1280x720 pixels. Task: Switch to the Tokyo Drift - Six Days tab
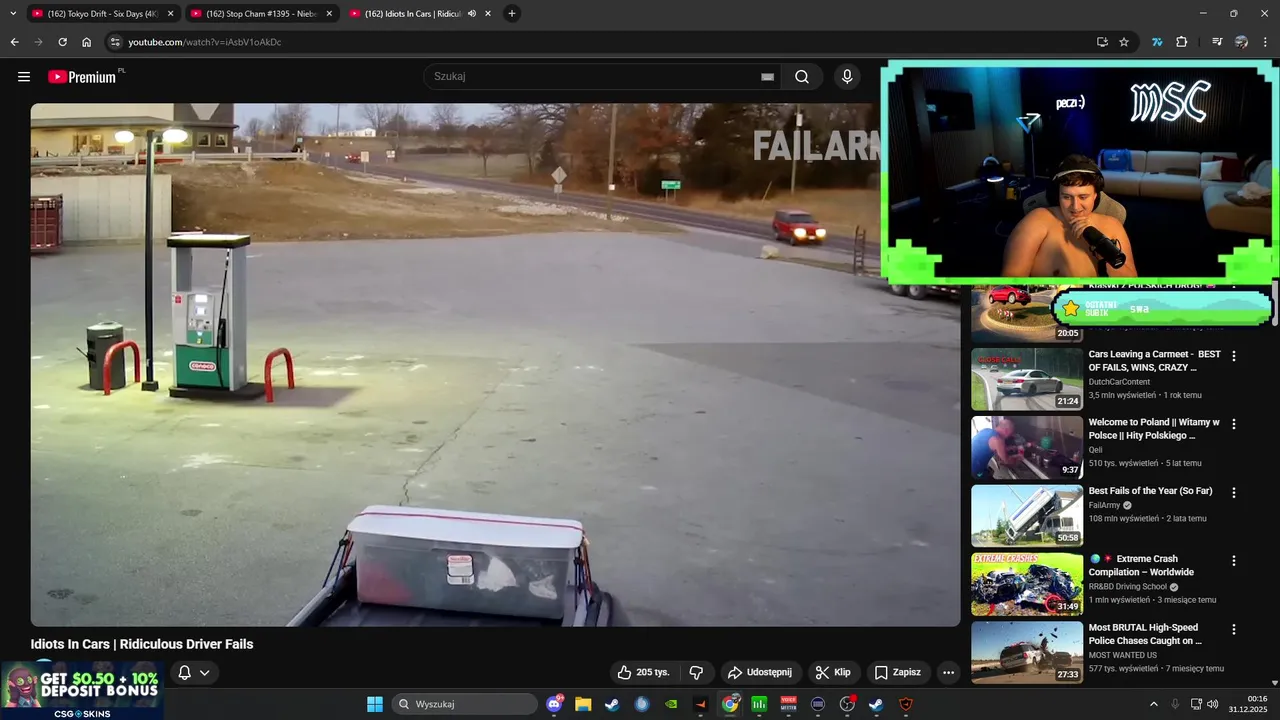102,13
